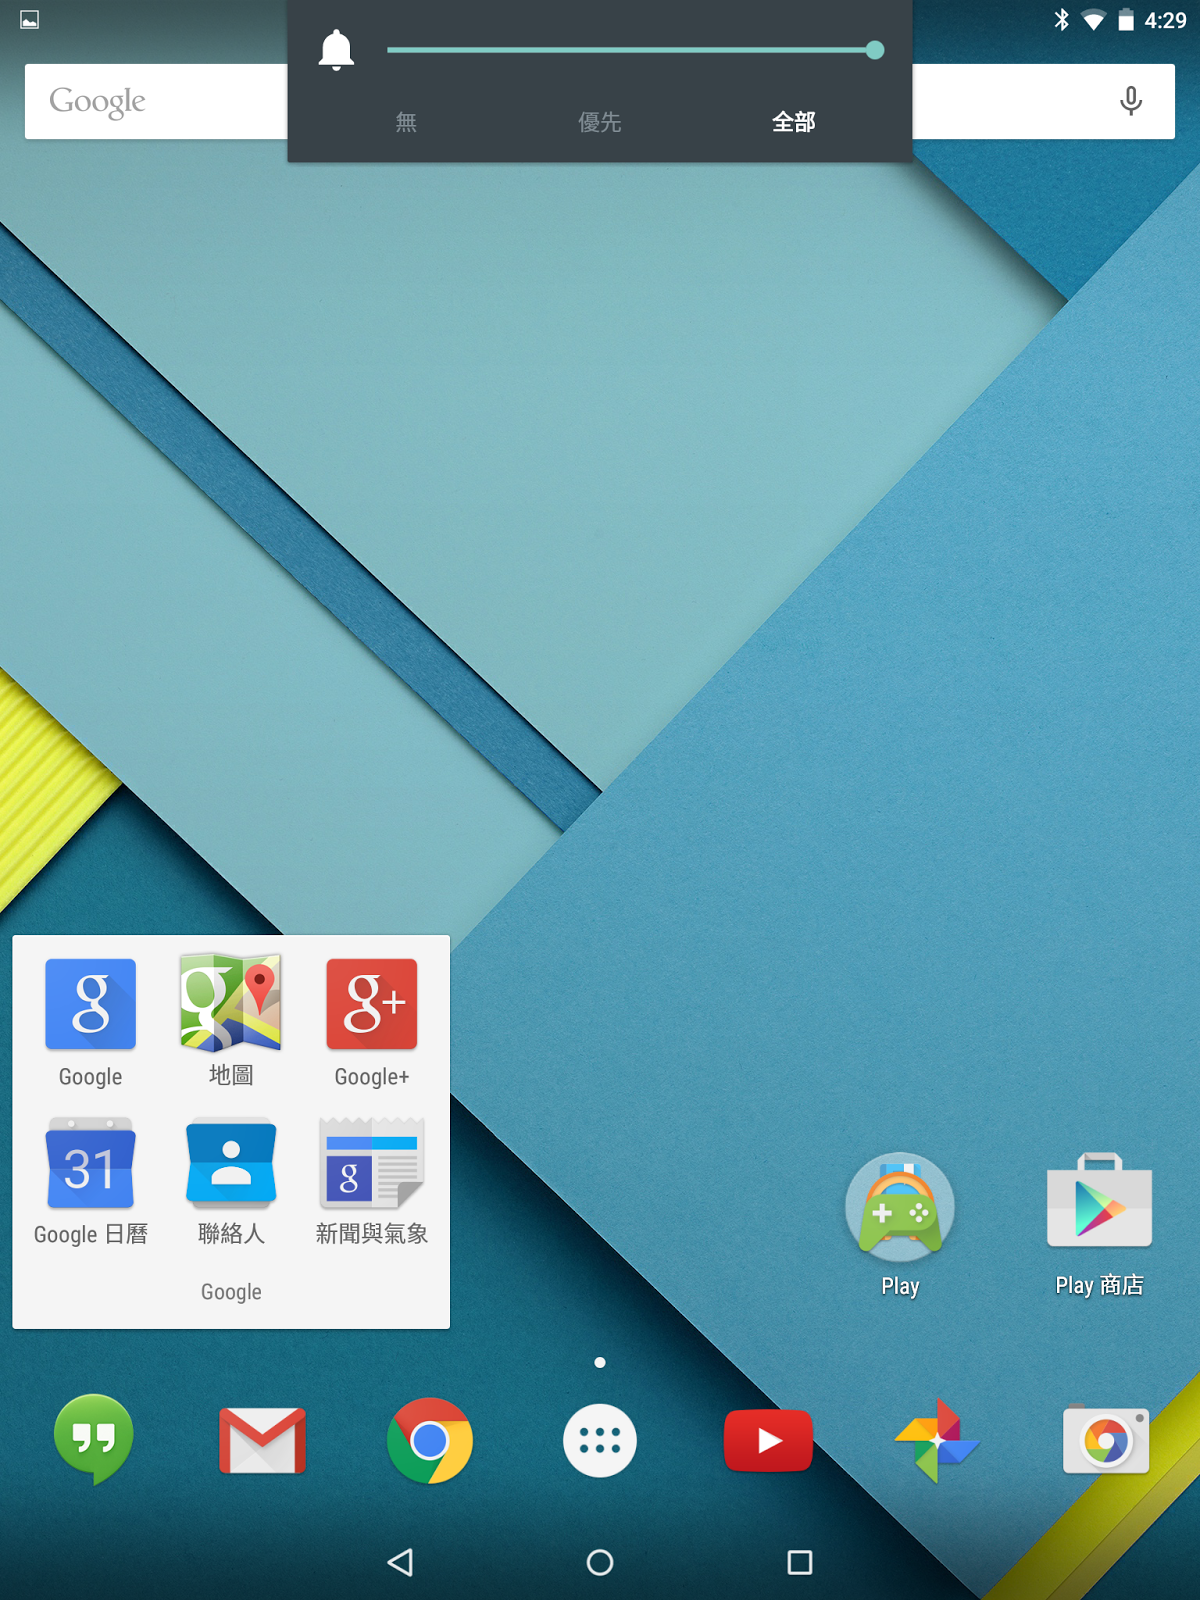This screenshot has height=1600, width=1200.
Task: Tap the bell icon in volume panel
Action: pyautogui.click(x=336, y=50)
